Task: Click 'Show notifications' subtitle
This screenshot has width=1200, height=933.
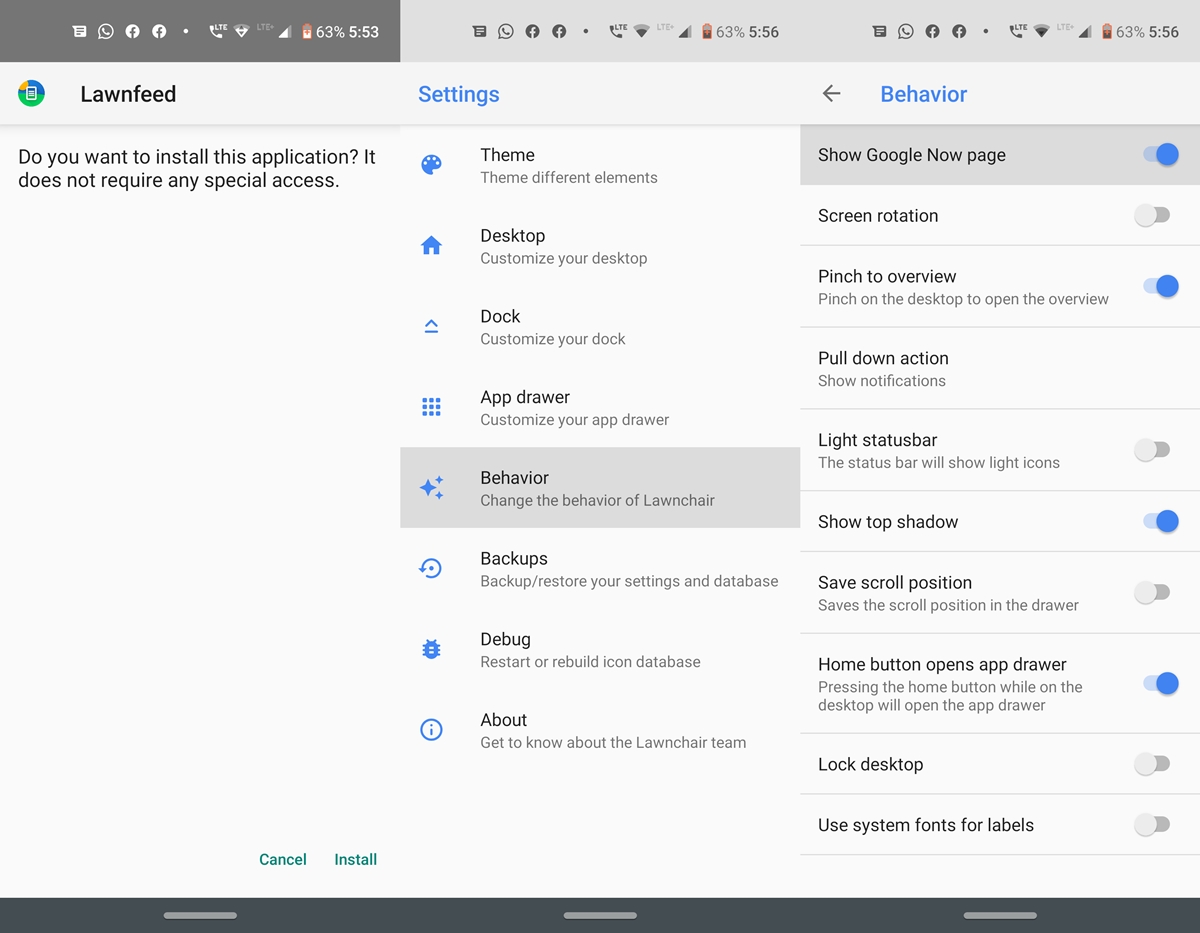Action: (882, 381)
